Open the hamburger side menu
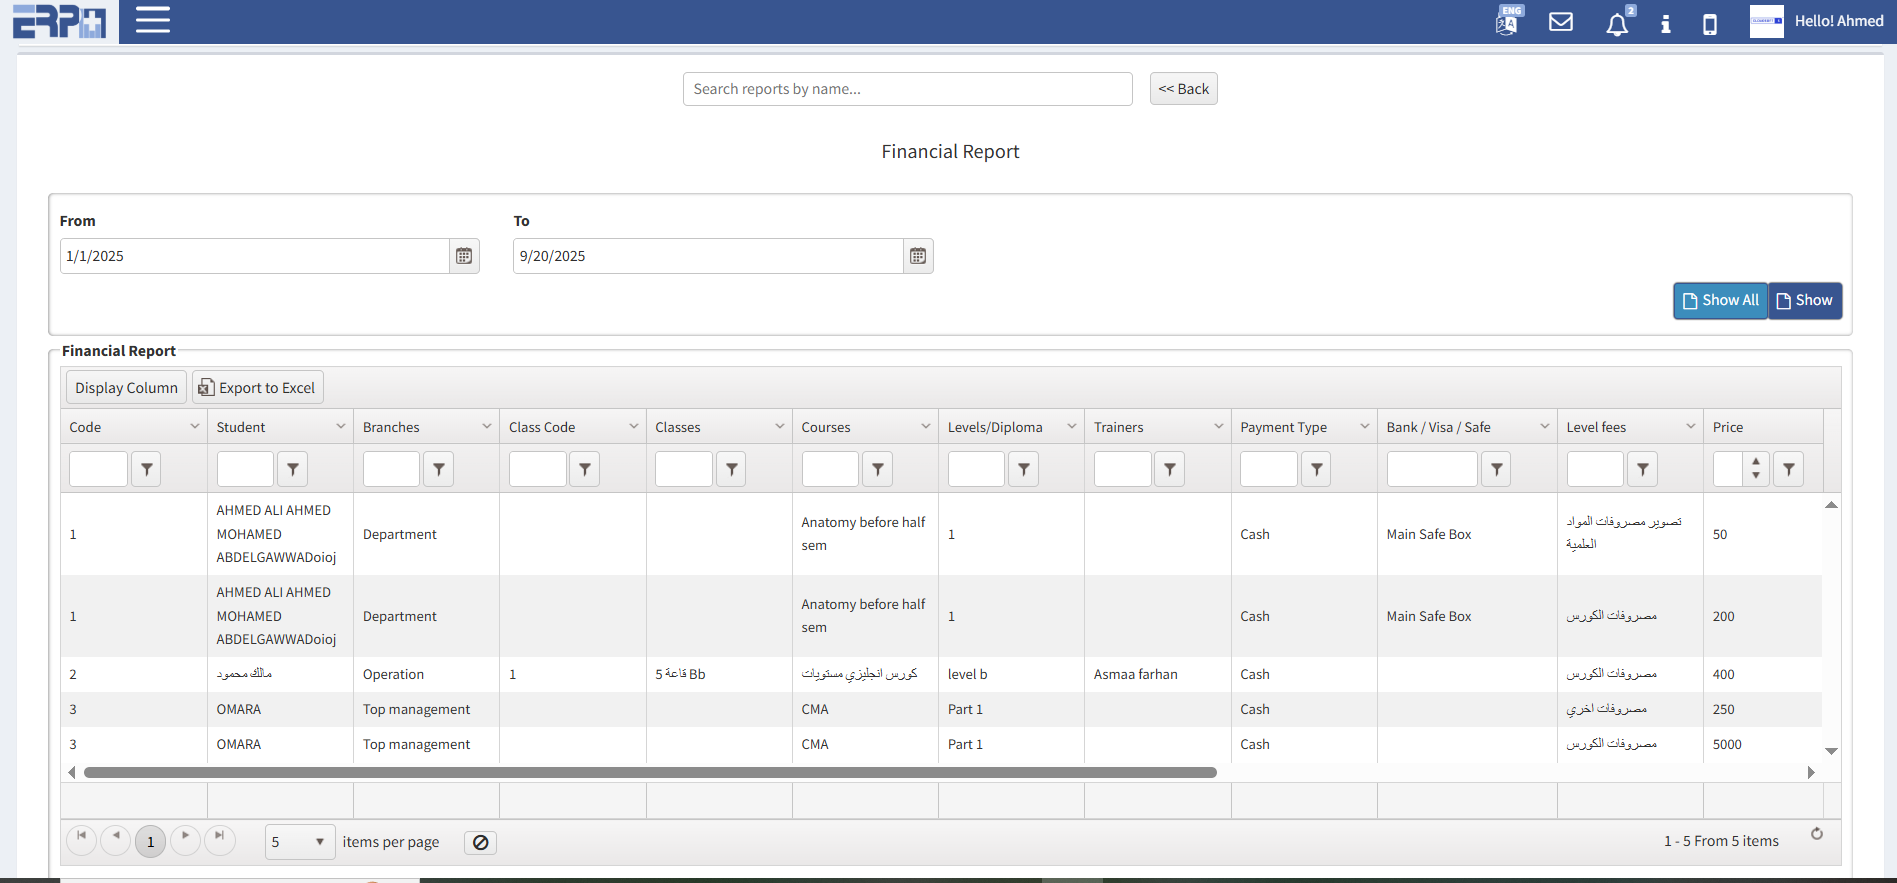The width and height of the screenshot is (1897, 883). pos(152,21)
